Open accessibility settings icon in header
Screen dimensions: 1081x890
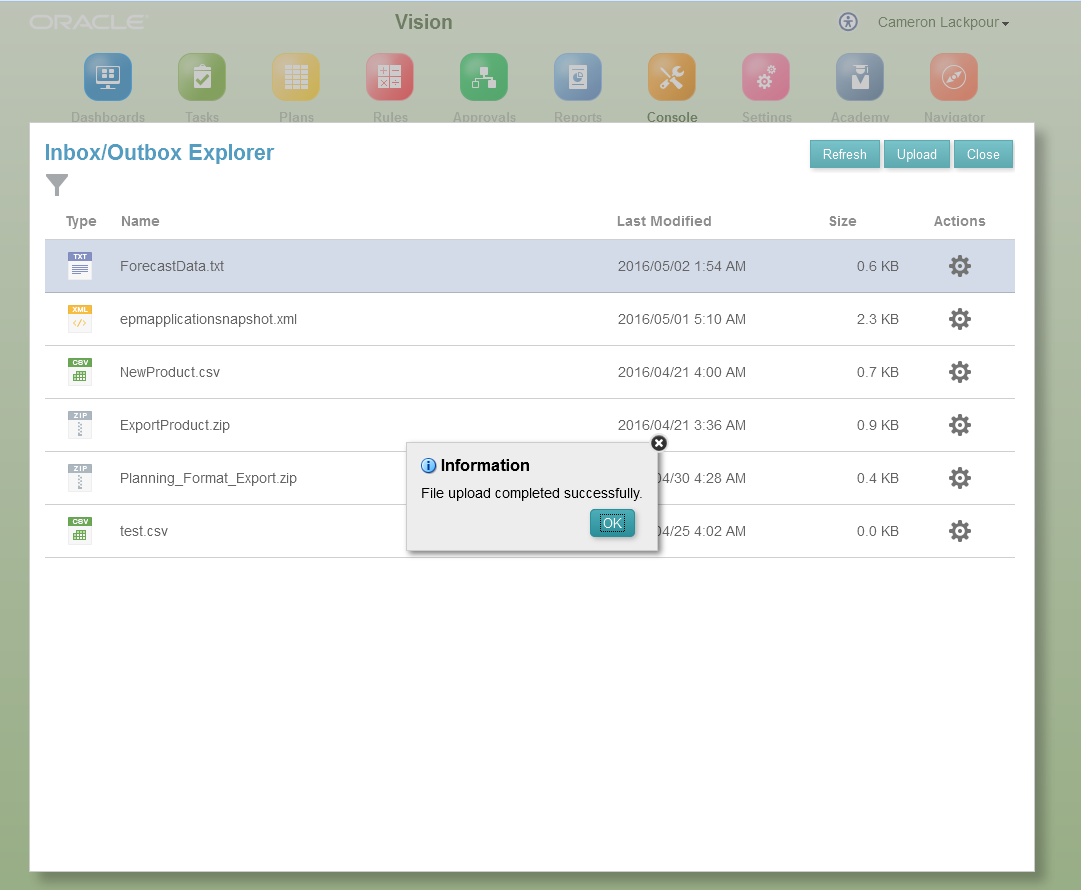[x=848, y=22]
